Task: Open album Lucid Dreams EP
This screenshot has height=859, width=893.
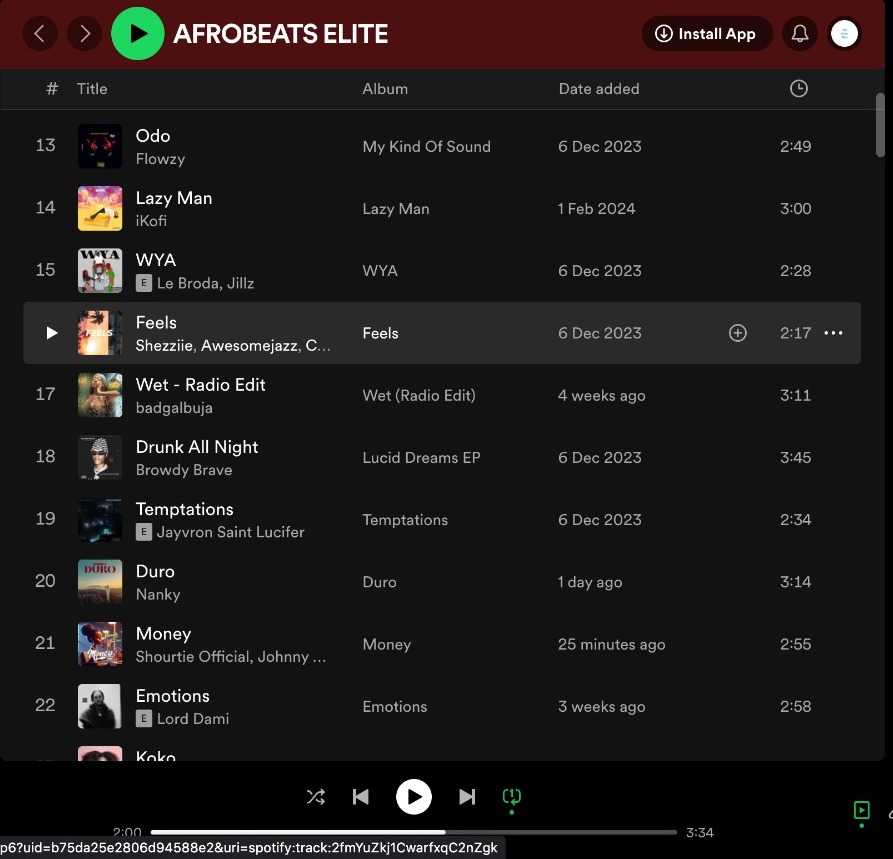Action: click(x=421, y=457)
